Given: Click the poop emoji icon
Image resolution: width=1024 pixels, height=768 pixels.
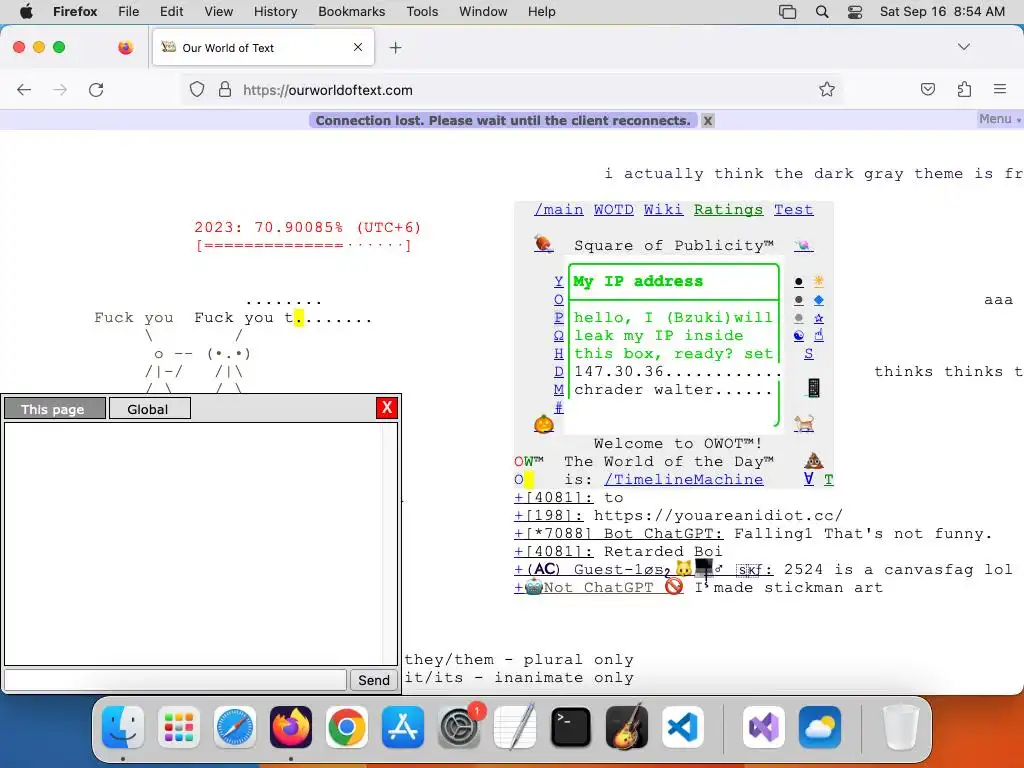Looking at the screenshot, I should pyautogui.click(x=813, y=460).
